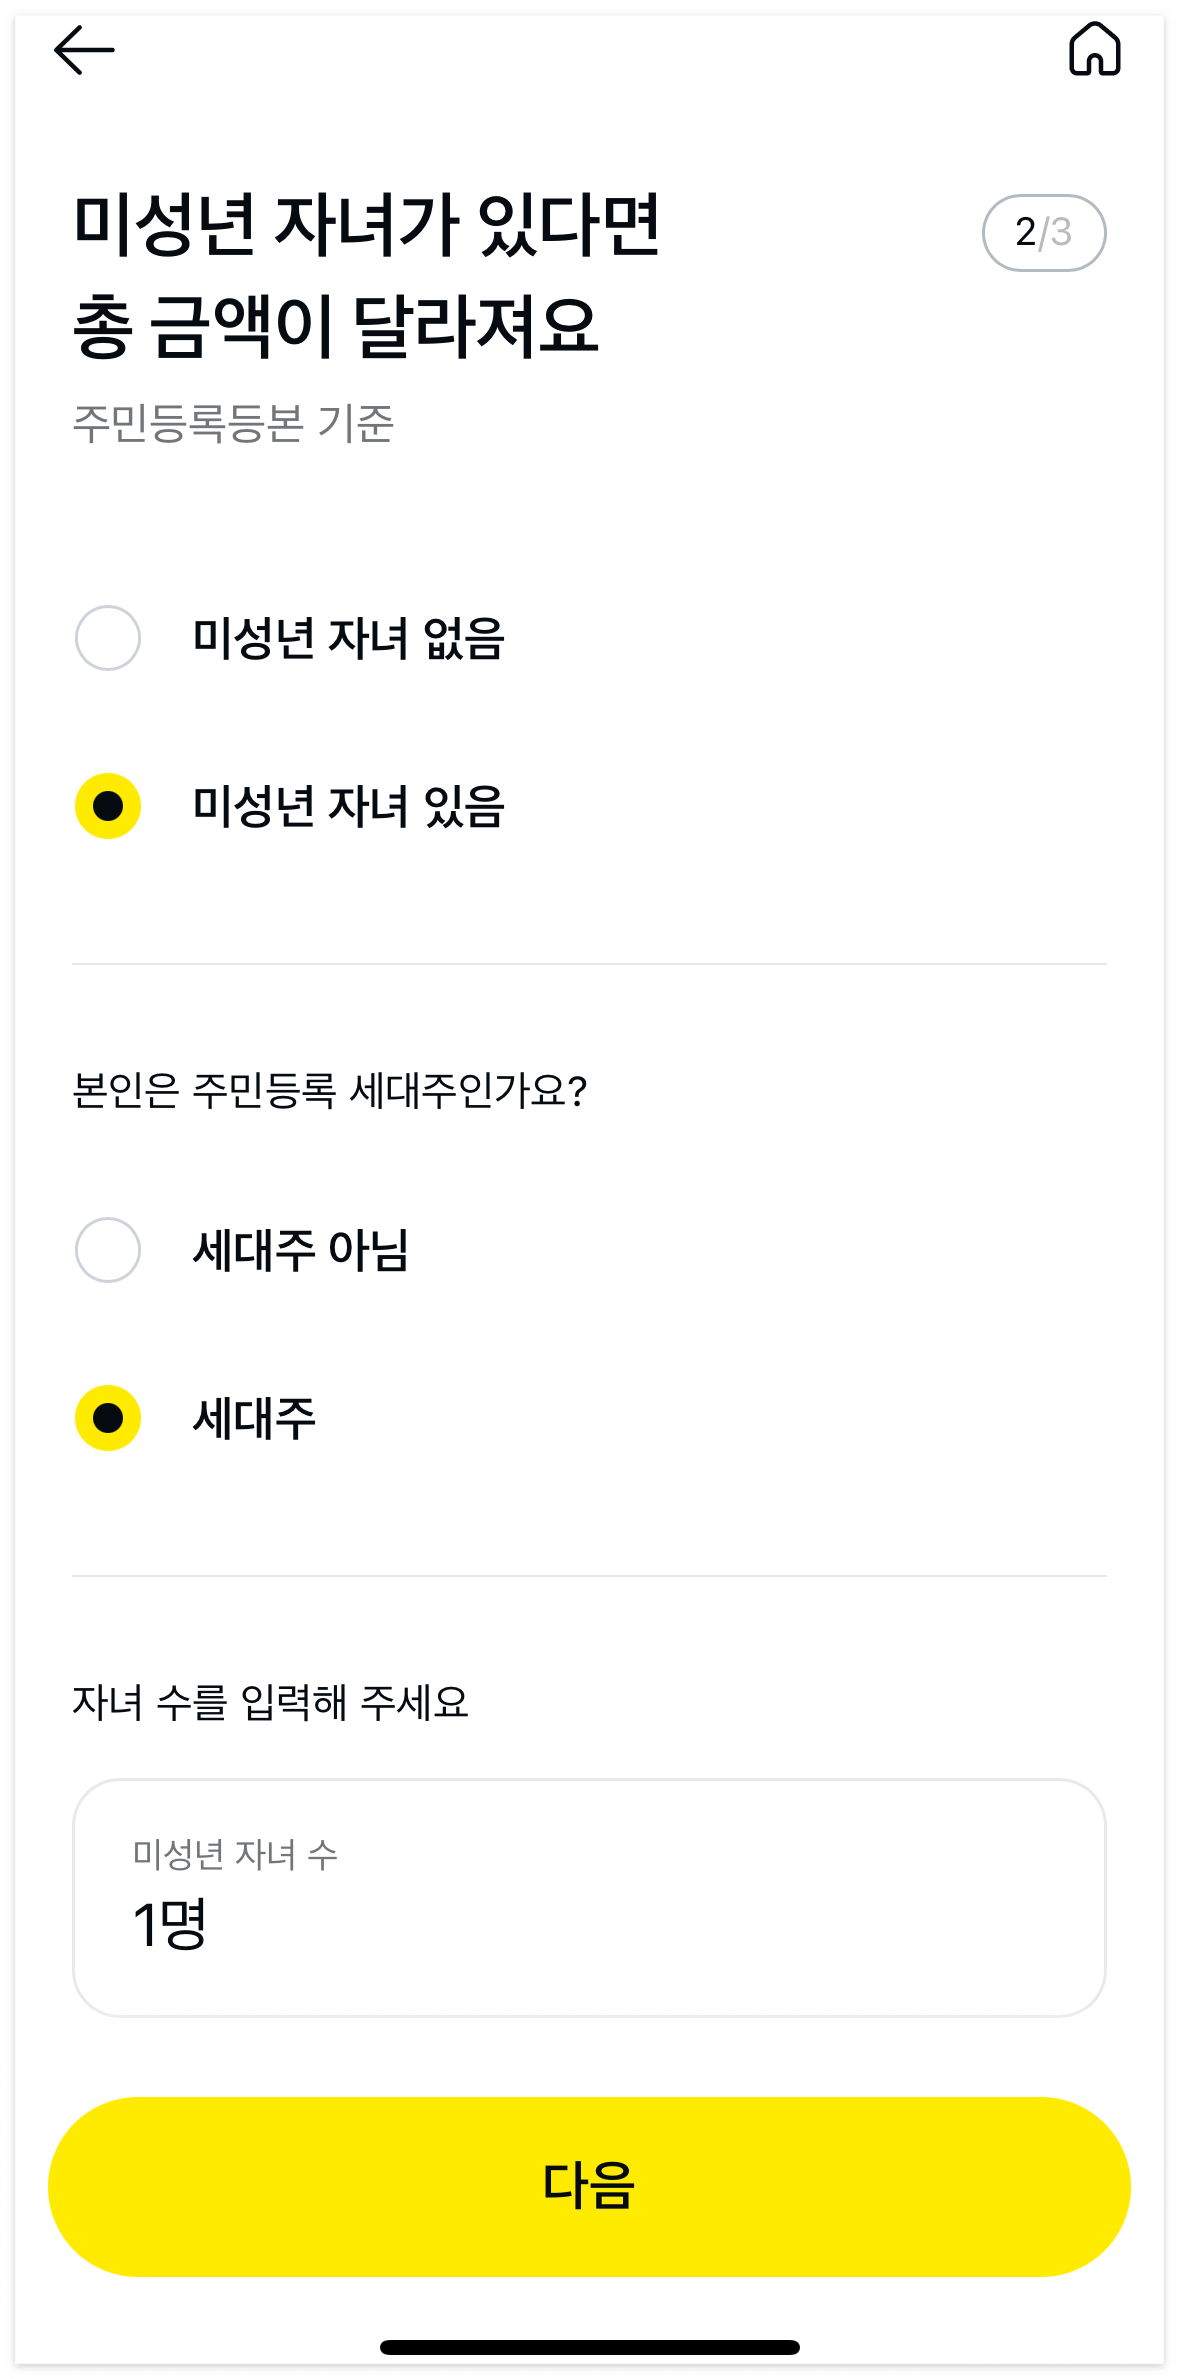Viewport: 1179px width, 2379px height.
Task: Click the 본인은 주민등록 세대주인가요? question text
Action: tap(330, 1090)
